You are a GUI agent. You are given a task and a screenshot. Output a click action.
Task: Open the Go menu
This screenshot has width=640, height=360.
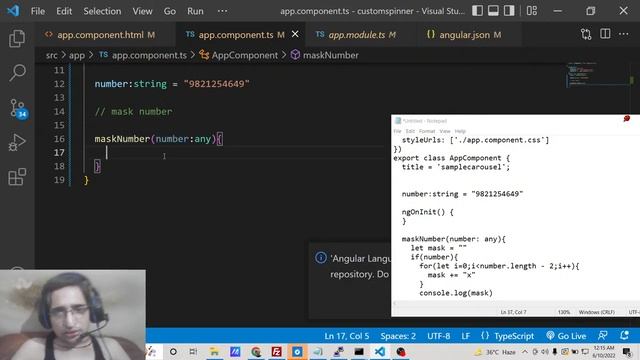170,11
